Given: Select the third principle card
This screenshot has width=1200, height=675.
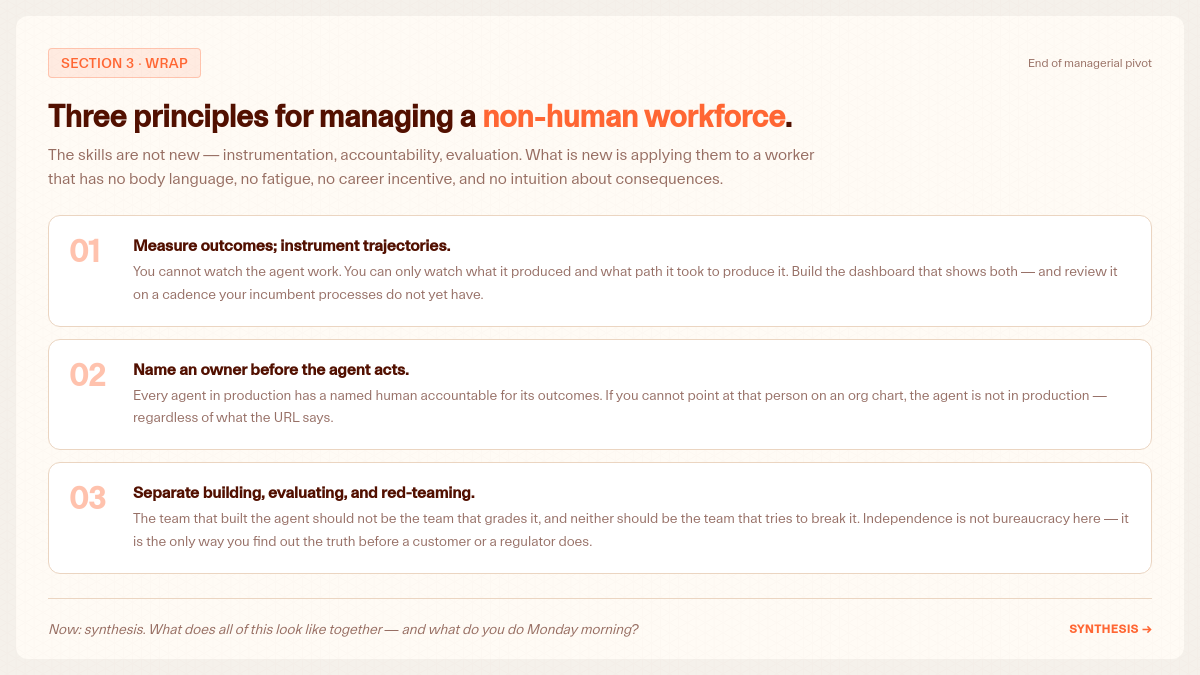Looking at the screenshot, I should coord(600,518).
